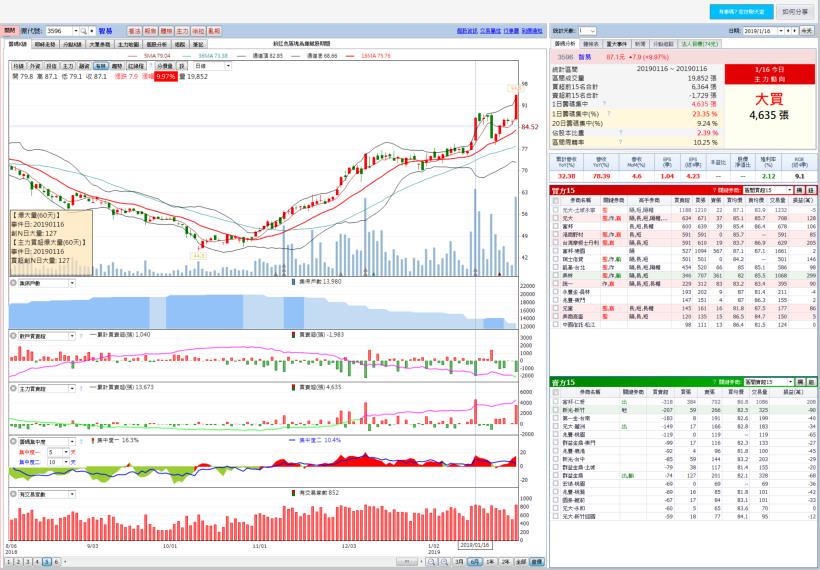The image size is (820, 570).
Task: Check the box next to 富邦-仁愛 in sellers
Action: (x=556, y=400)
